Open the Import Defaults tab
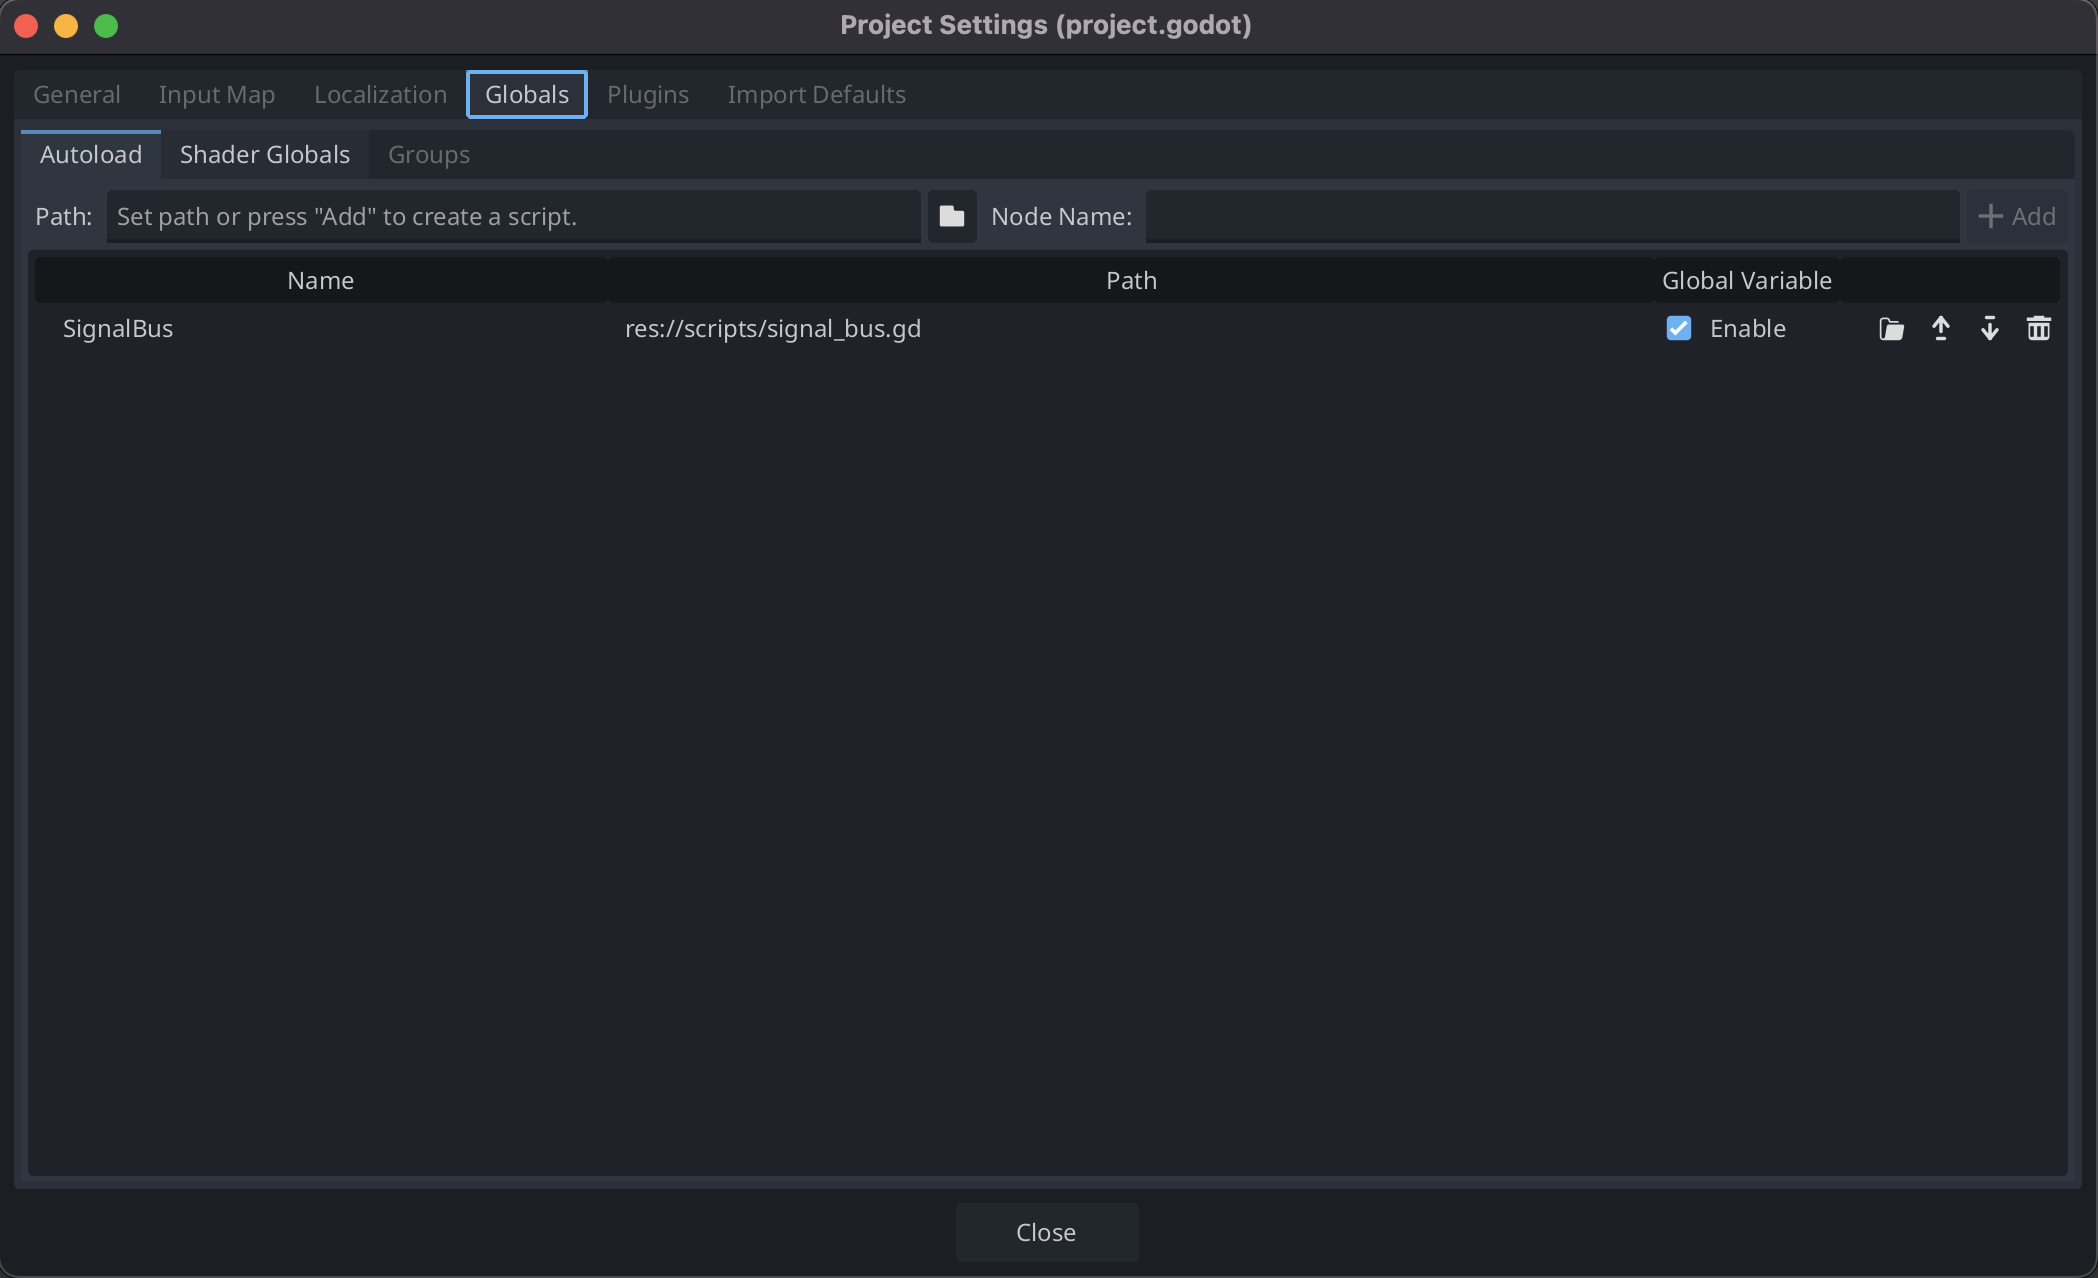2098x1278 pixels. coord(816,94)
